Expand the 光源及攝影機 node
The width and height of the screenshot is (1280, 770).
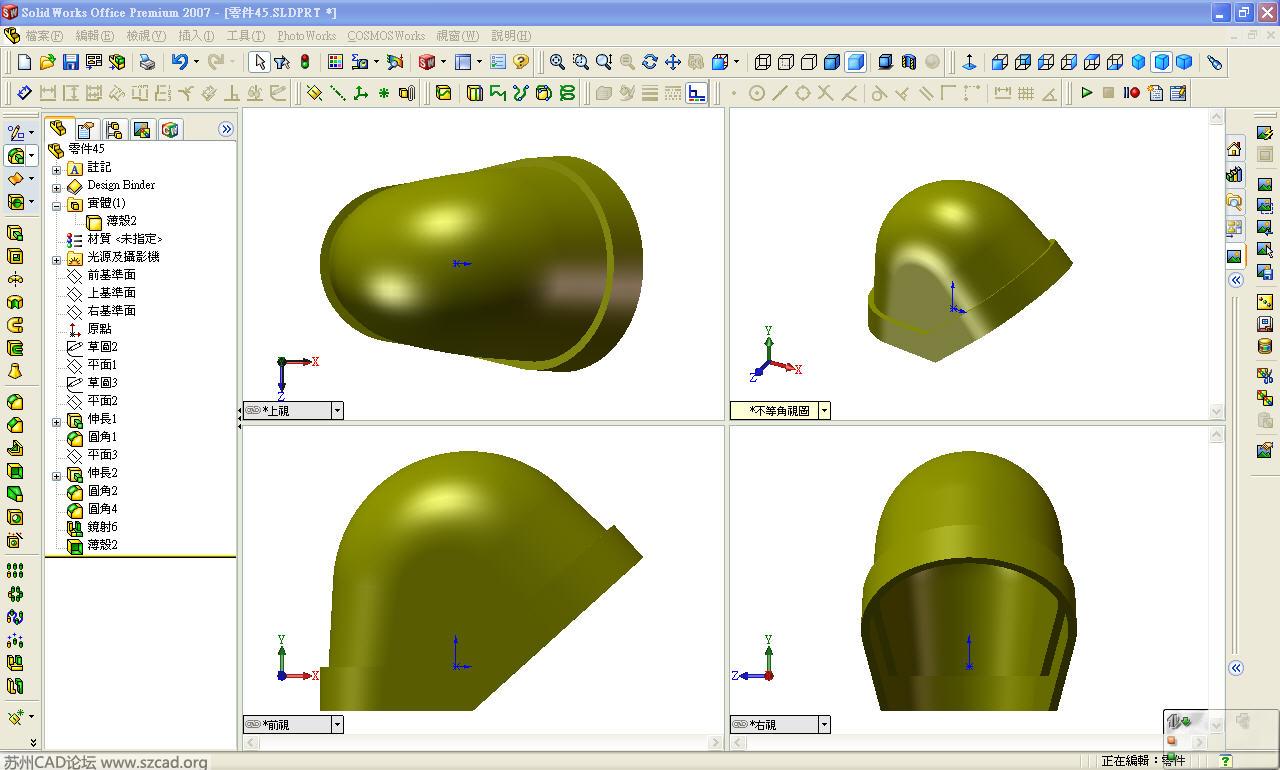[57, 259]
